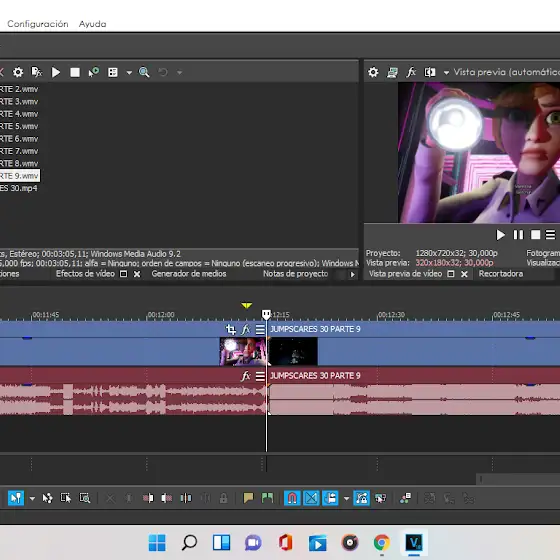Open audio event hamburger menu
The image size is (560, 560).
pyautogui.click(x=260, y=376)
